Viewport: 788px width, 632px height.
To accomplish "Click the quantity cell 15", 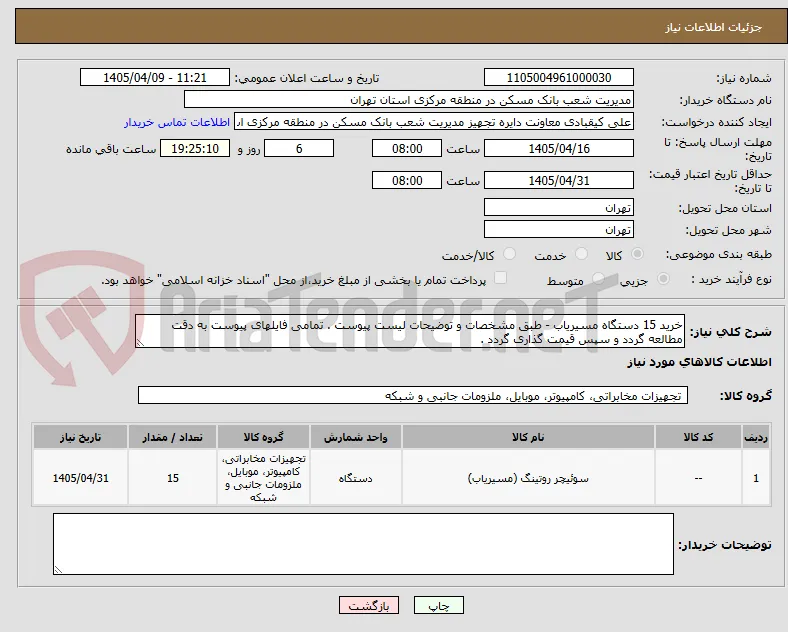I will pos(172,478).
